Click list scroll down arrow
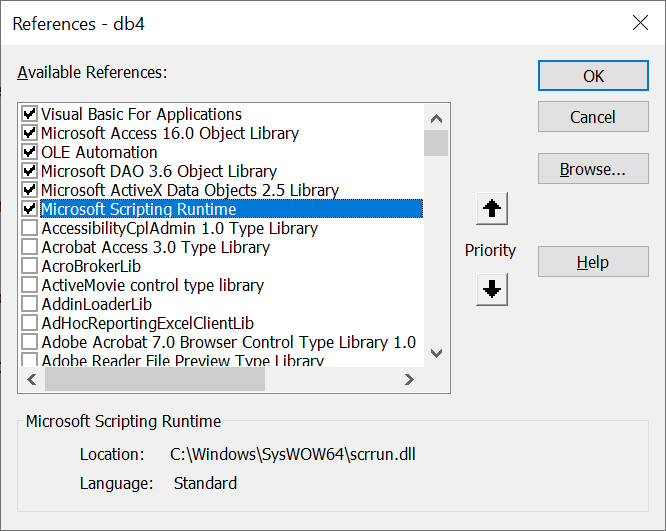The height and width of the screenshot is (531, 666). (436, 353)
